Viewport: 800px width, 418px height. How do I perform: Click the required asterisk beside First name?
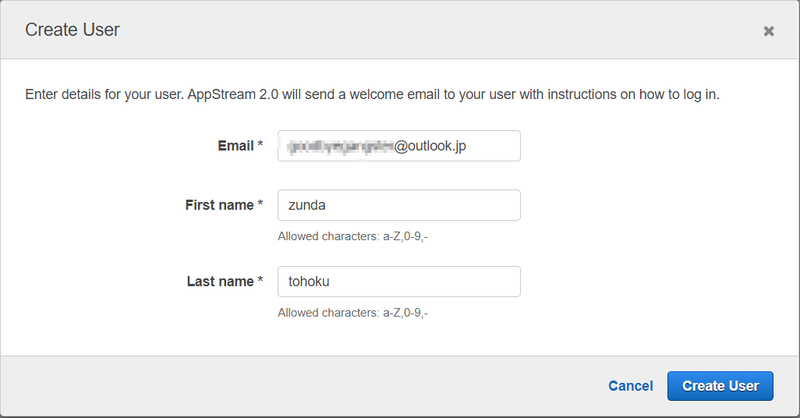[x=260, y=205]
